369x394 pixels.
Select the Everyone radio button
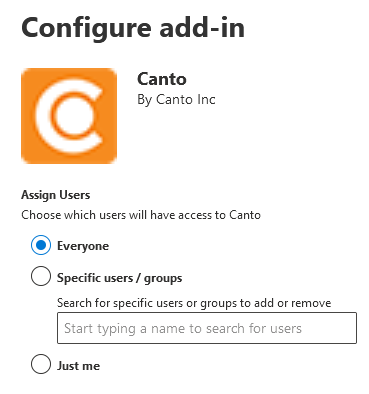coord(41,245)
